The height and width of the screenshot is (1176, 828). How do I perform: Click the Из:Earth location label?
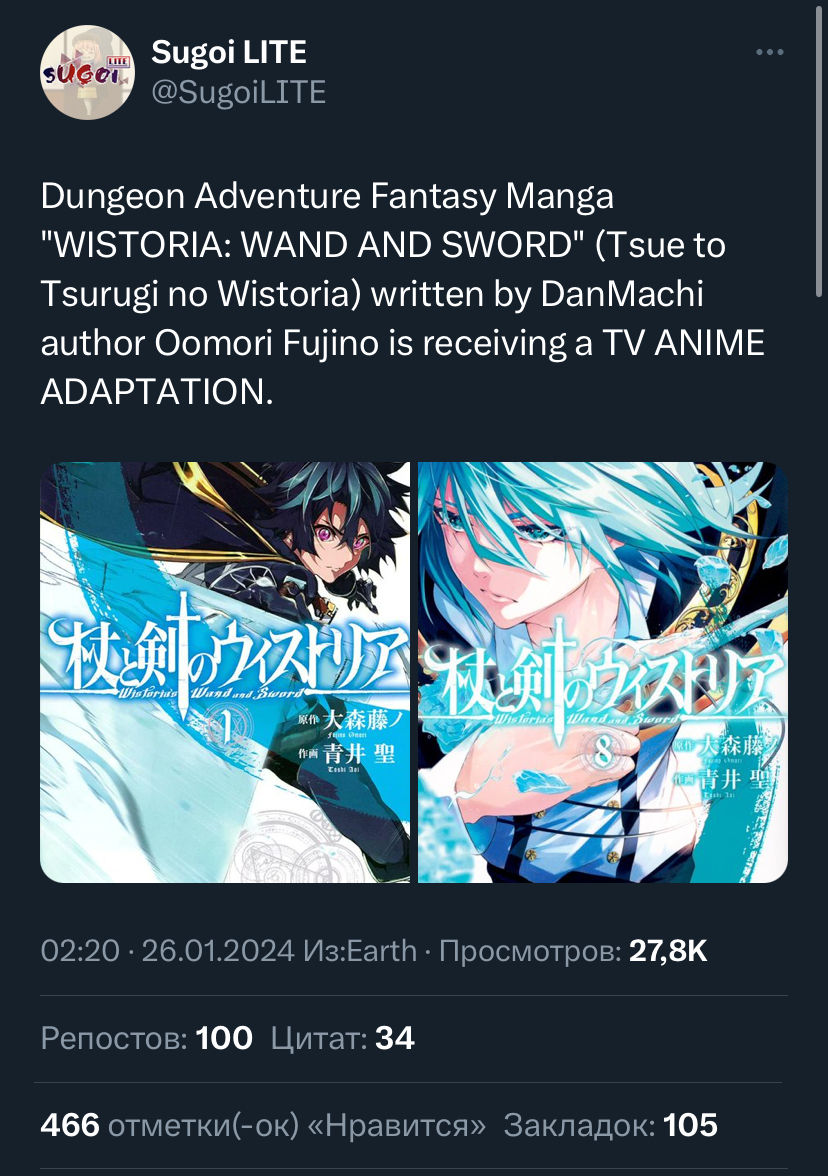(360, 951)
